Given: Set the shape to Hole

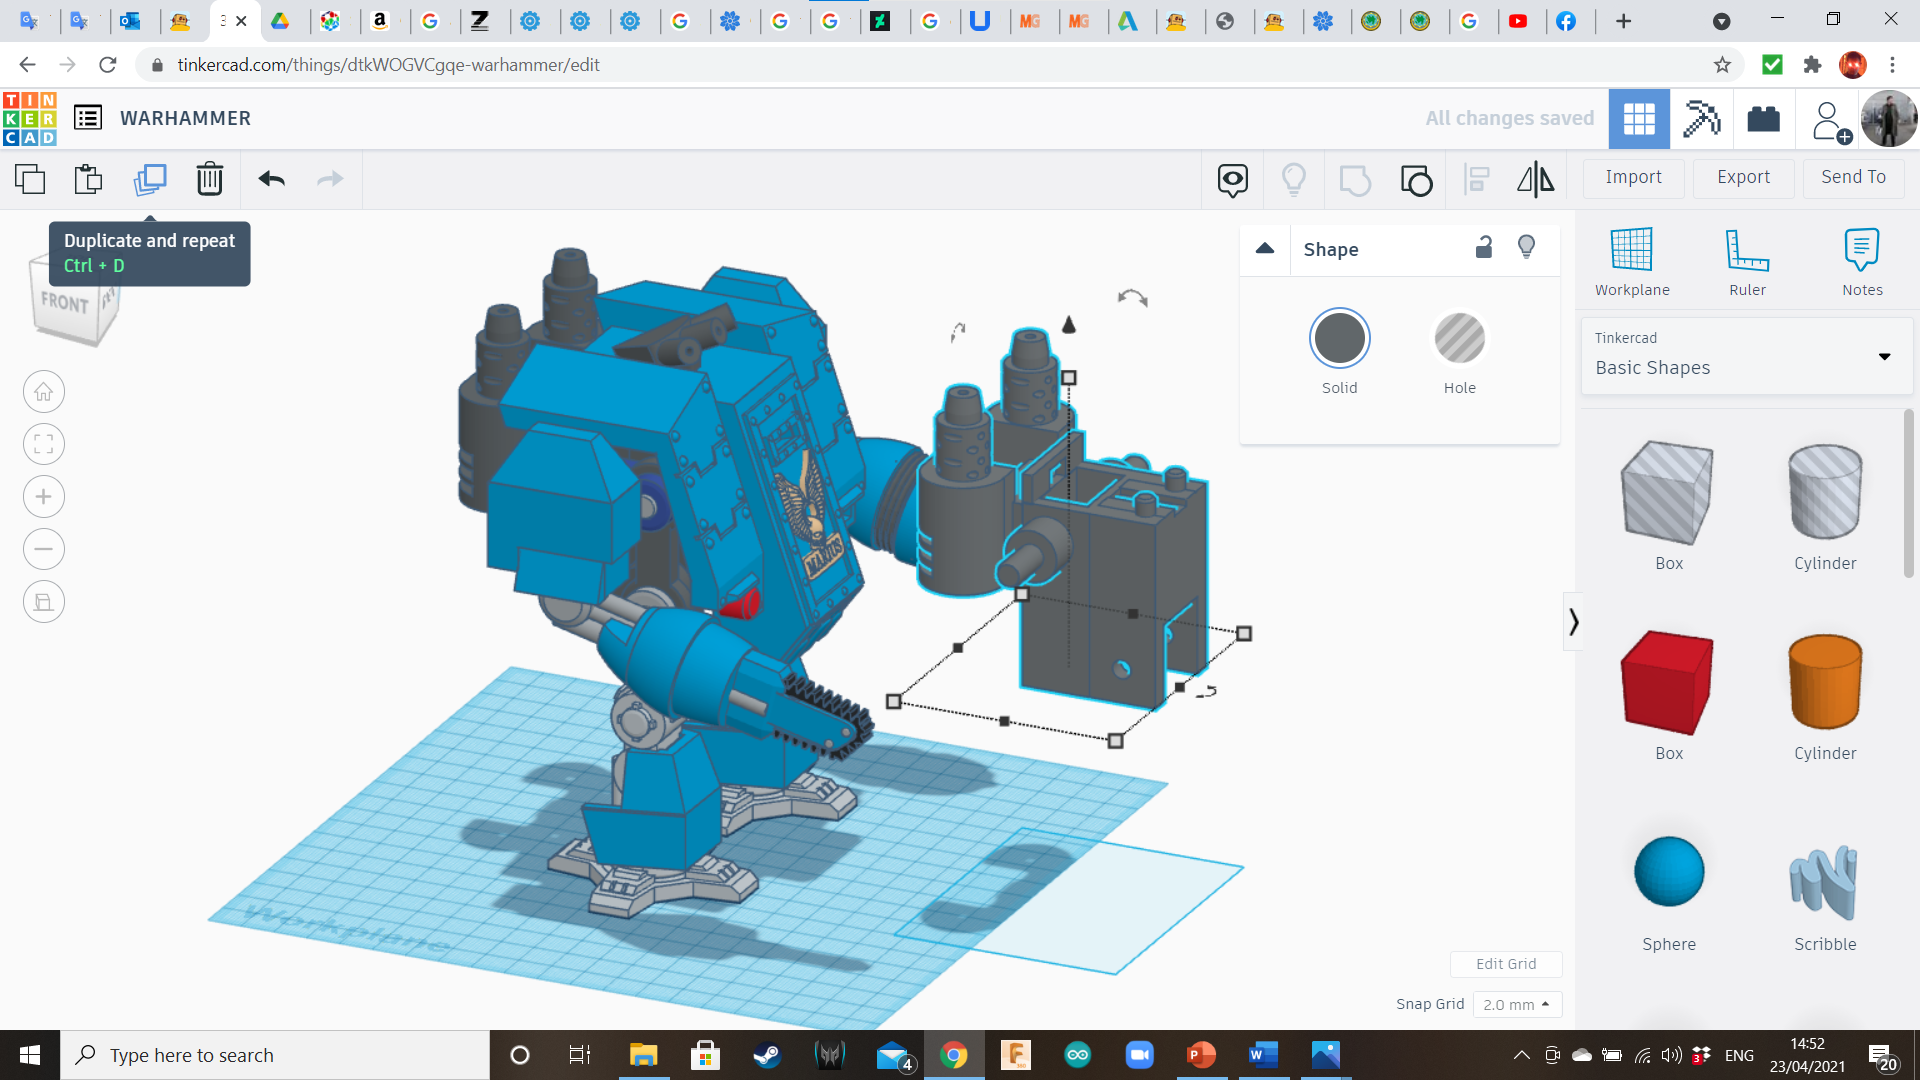Looking at the screenshot, I should (1459, 339).
